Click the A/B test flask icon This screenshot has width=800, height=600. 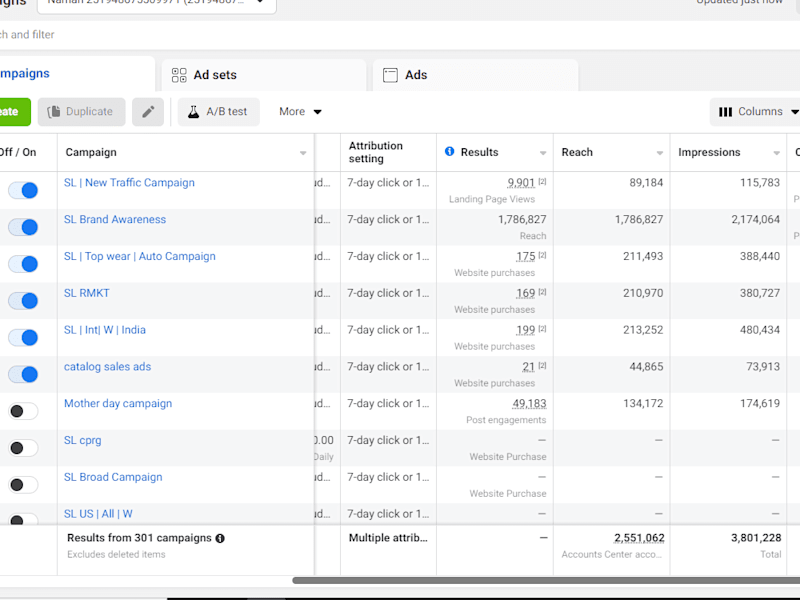[x=193, y=112]
